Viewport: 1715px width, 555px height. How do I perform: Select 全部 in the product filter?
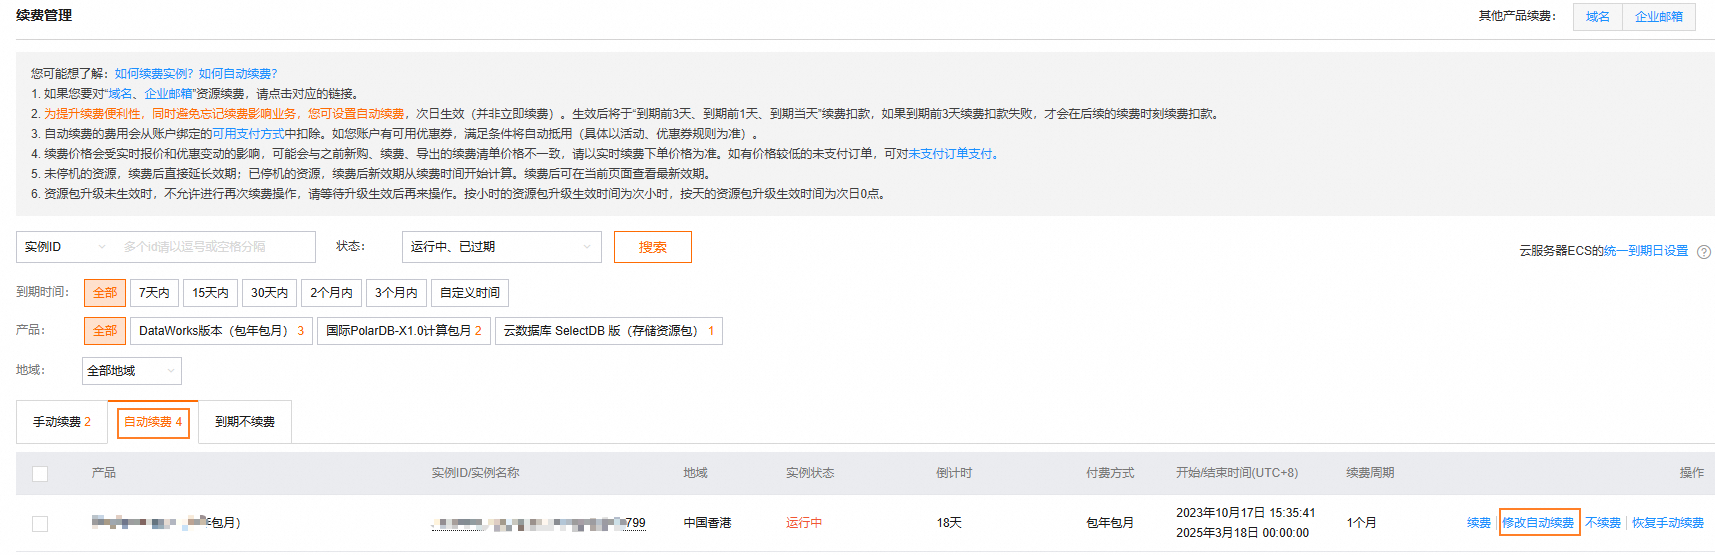click(x=105, y=331)
